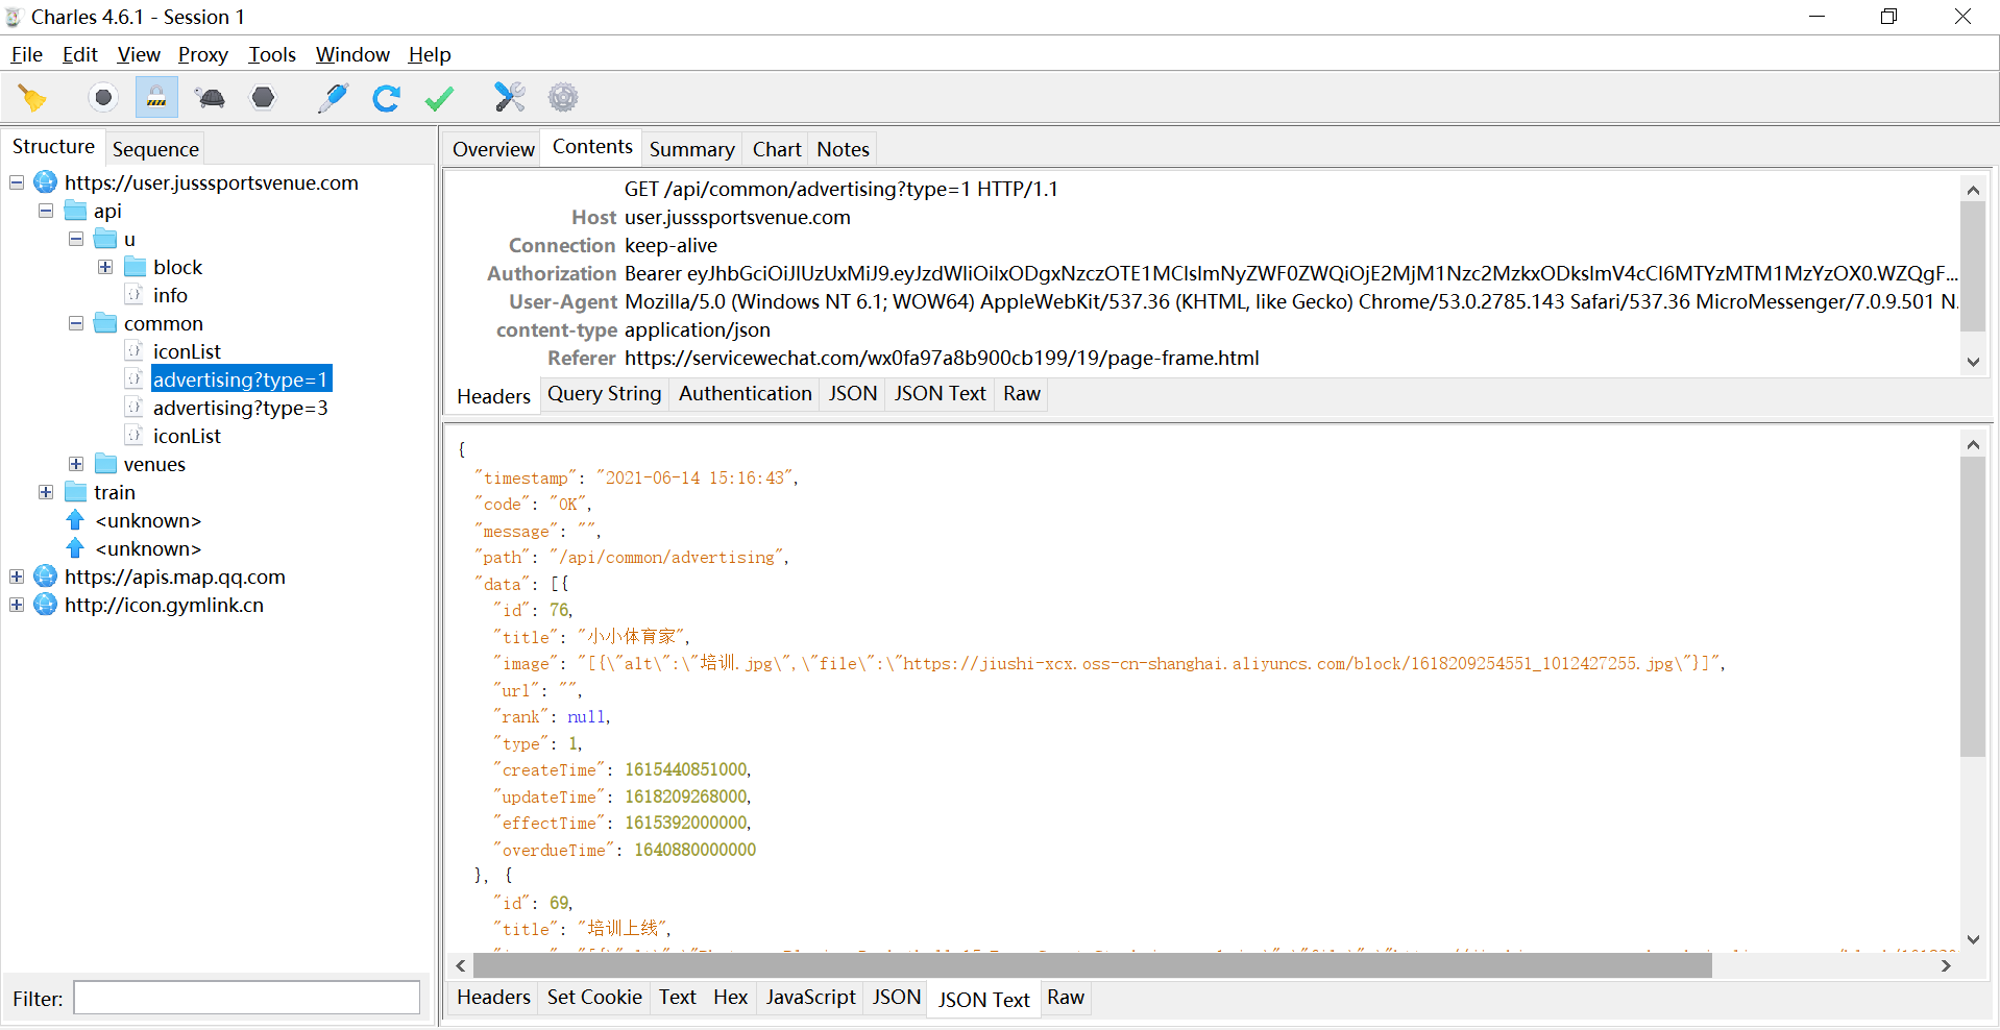Select advertising?type=3 request
The image size is (2000, 1030).
click(240, 408)
